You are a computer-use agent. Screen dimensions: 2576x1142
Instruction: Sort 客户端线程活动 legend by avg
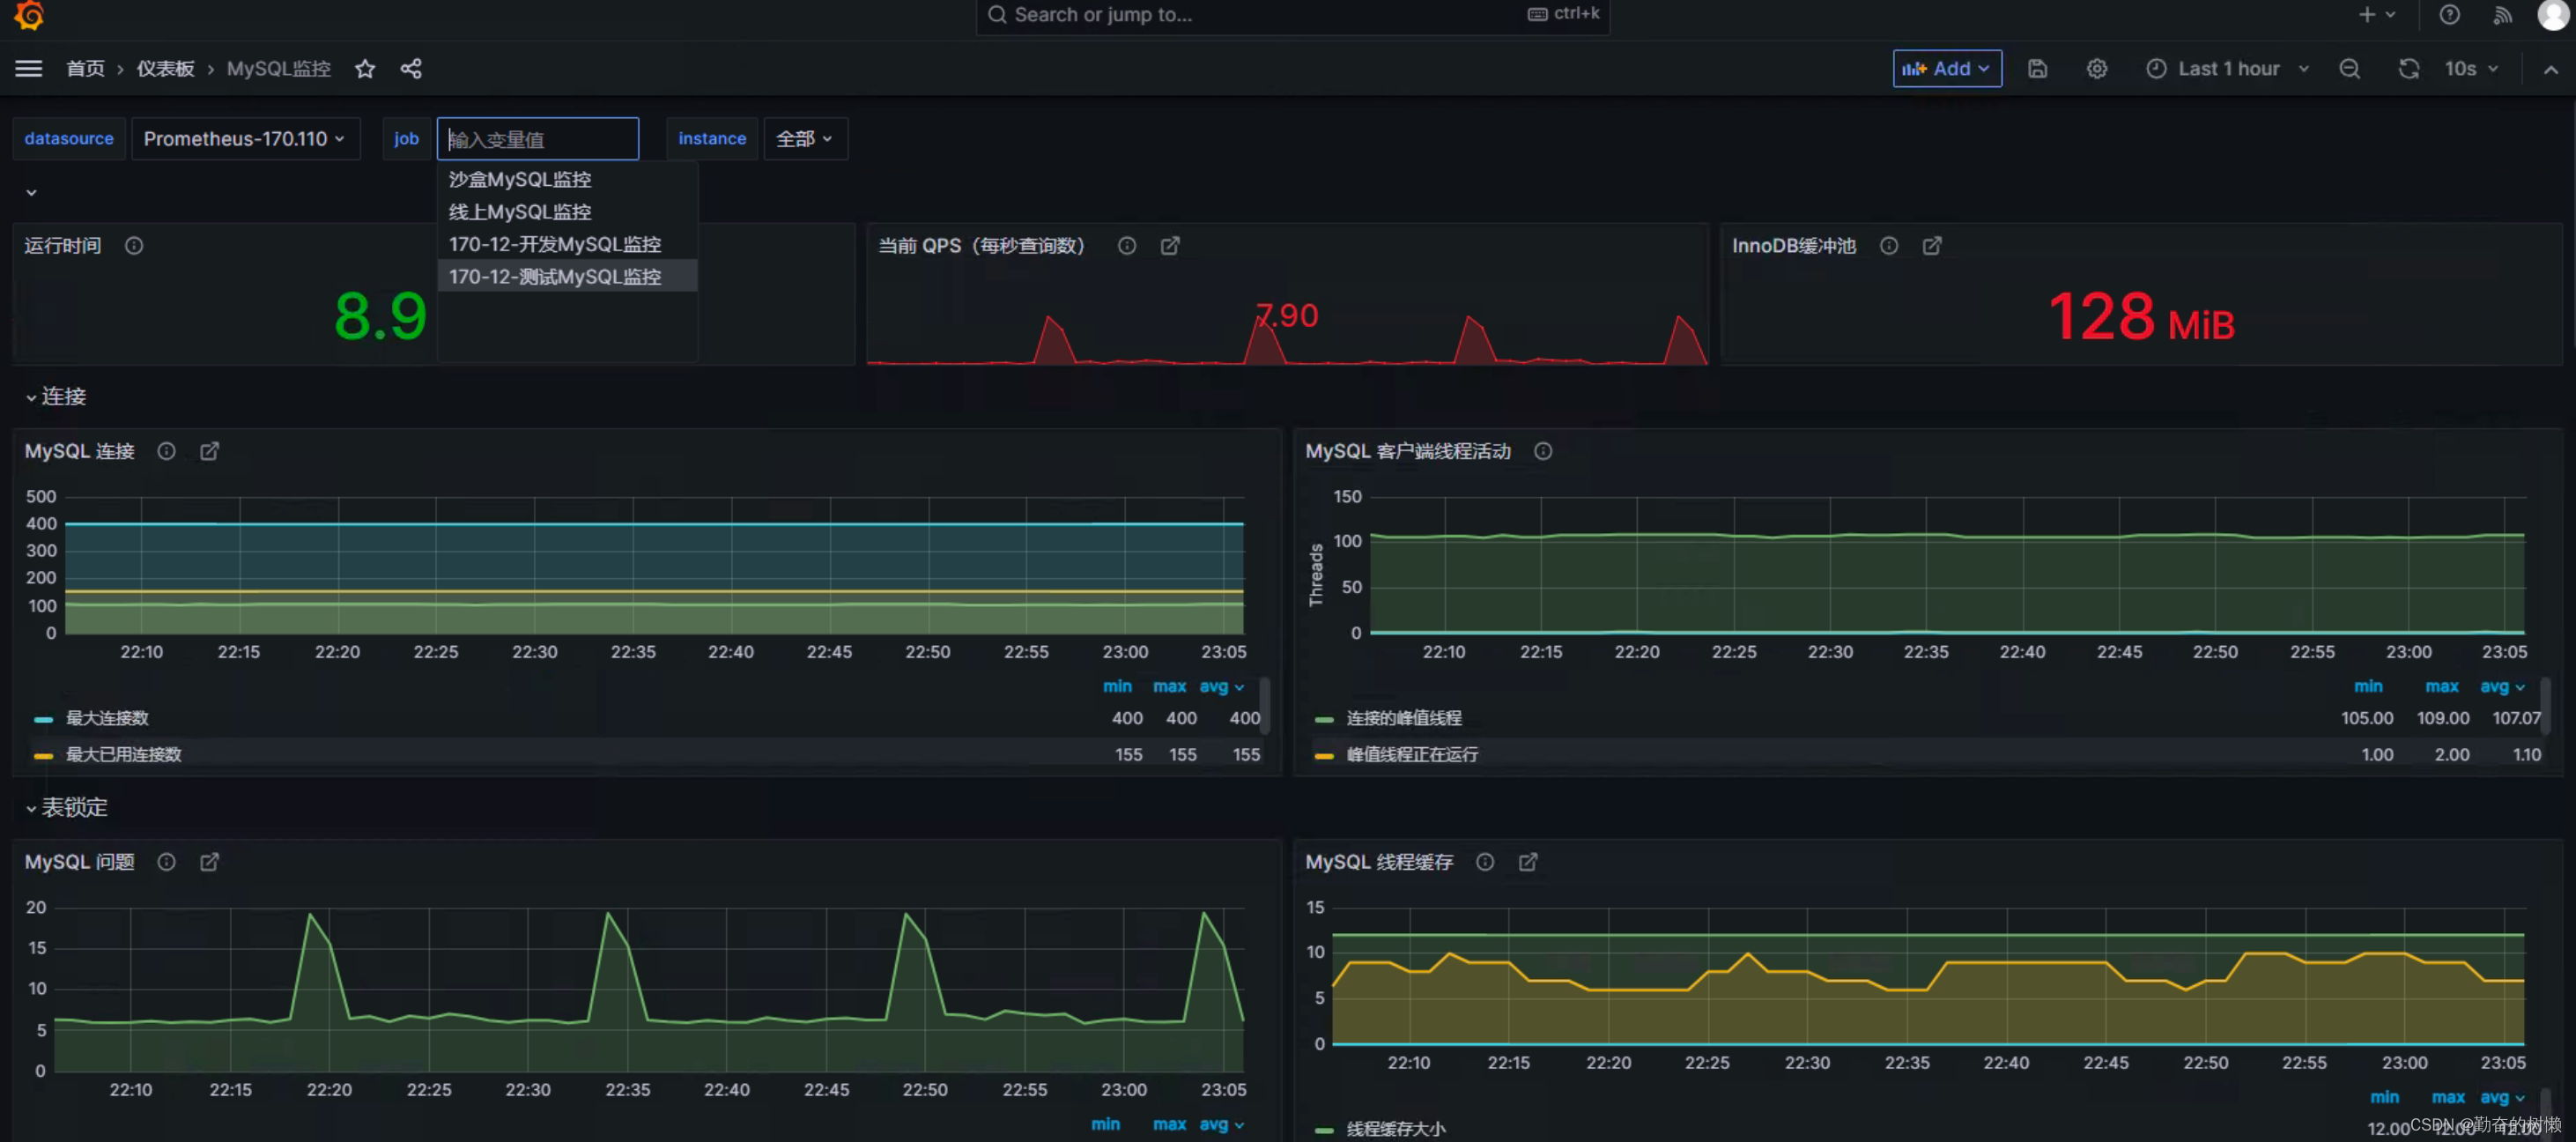pos(2502,686)
